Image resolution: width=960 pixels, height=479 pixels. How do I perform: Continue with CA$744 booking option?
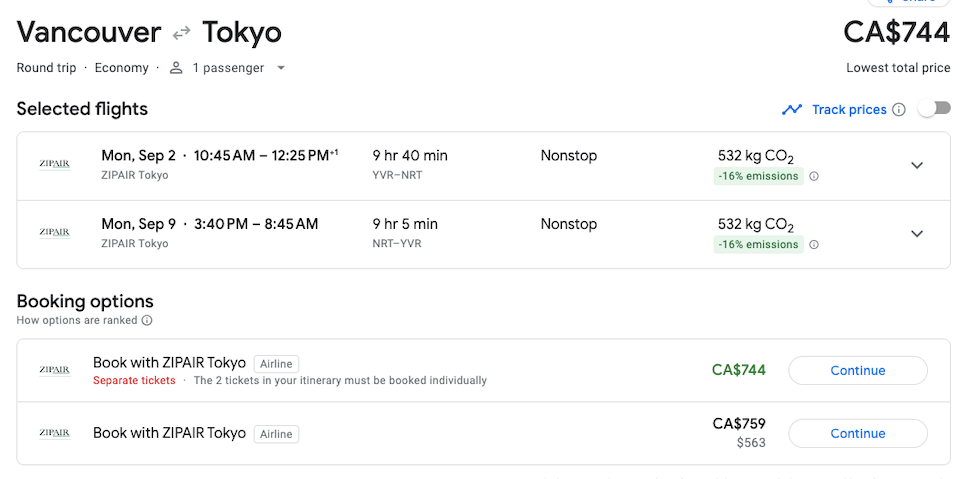pyautogui.click(x=858, y=371)
